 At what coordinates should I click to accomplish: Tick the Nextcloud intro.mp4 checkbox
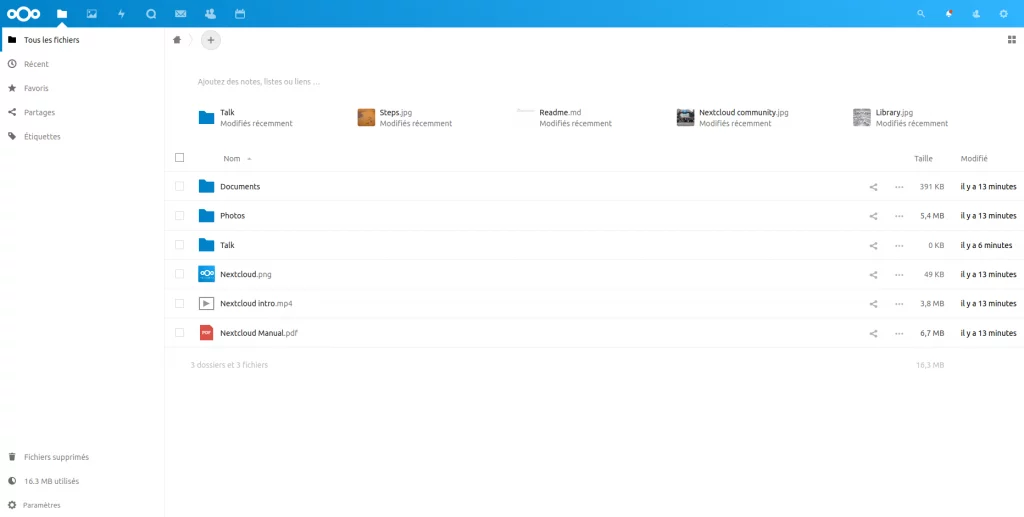pyautogui.click(x=180, y=304)
